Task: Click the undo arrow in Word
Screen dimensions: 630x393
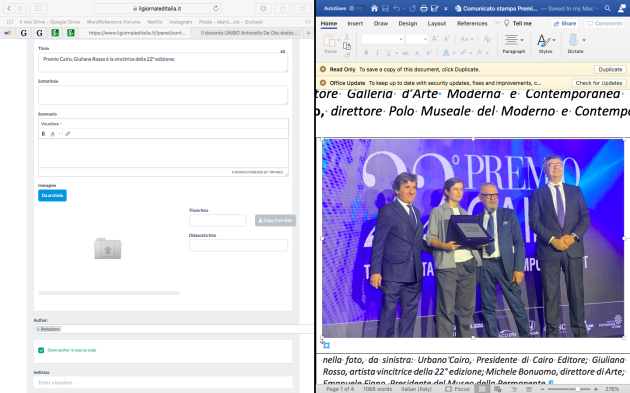Action: pyautogui.click(x=397, y=8)
